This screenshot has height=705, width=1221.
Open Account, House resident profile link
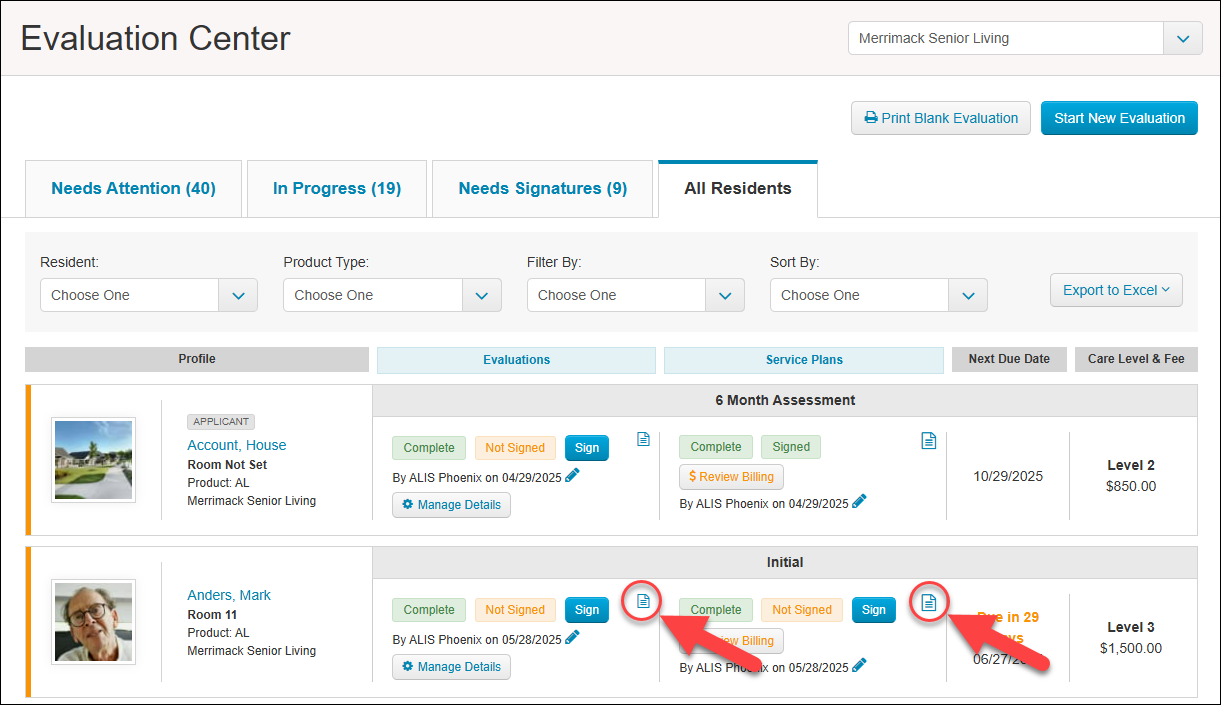click(x=237, y=445)
